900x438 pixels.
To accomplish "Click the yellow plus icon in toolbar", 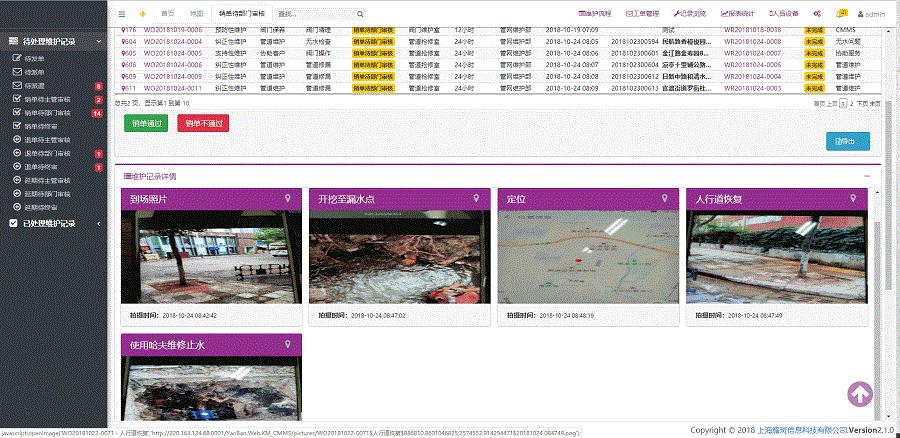I will (x=143, y=14).
